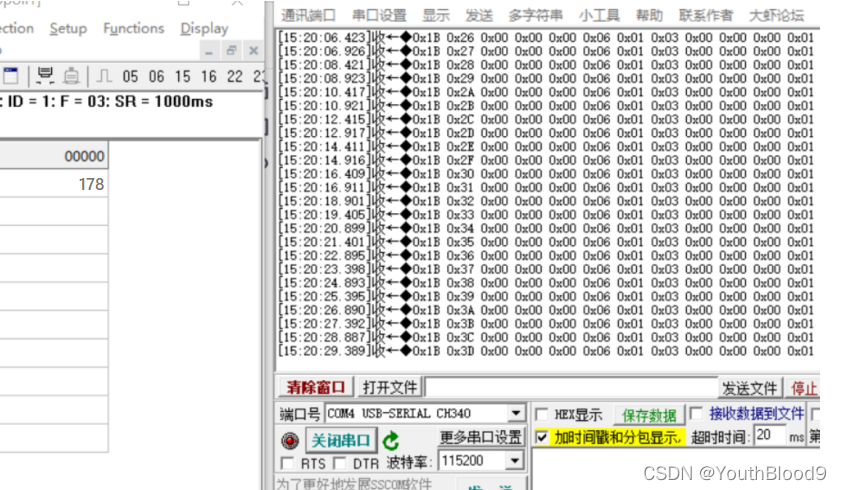
Task: Click the log line at 15:20:18.901
Action: tap(547, 201)
